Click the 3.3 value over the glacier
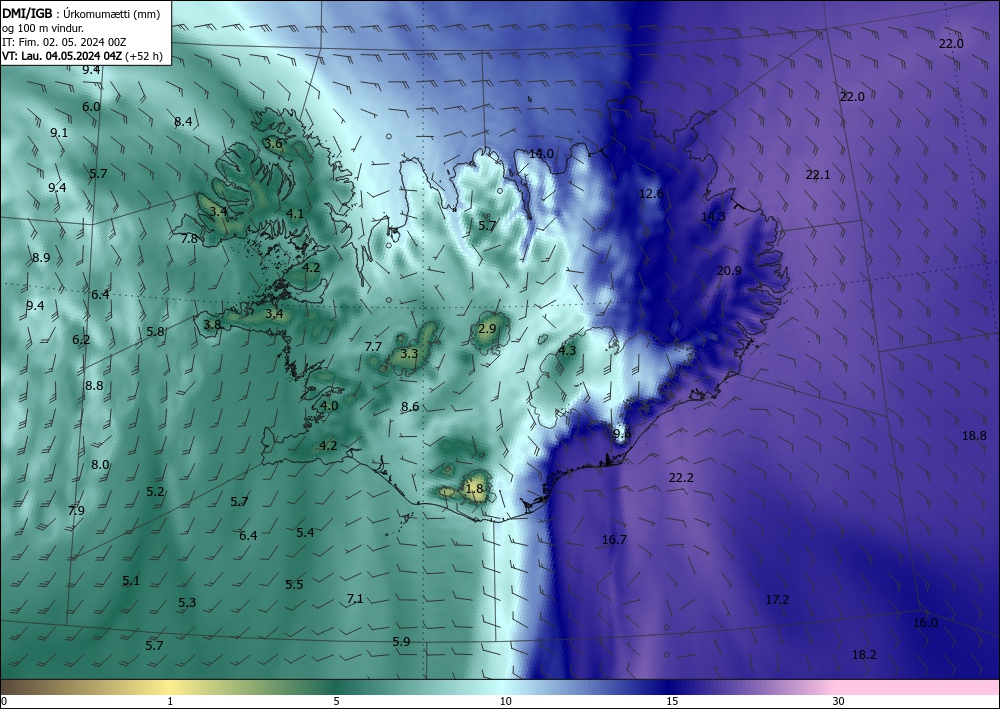The image size is (1000, 709). click(x=409, y=353)
